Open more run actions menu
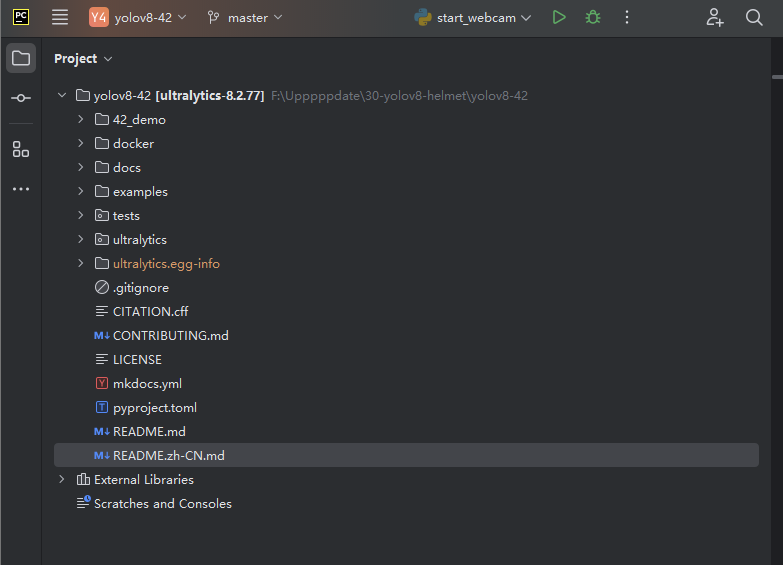Image resolution: width=783 pixels, height=565 pixels. [627, 17]
